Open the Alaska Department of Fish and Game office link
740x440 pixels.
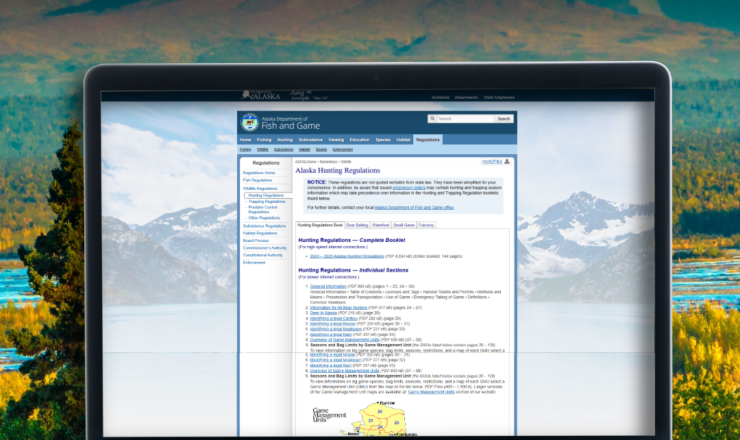[x=414, y=208]
